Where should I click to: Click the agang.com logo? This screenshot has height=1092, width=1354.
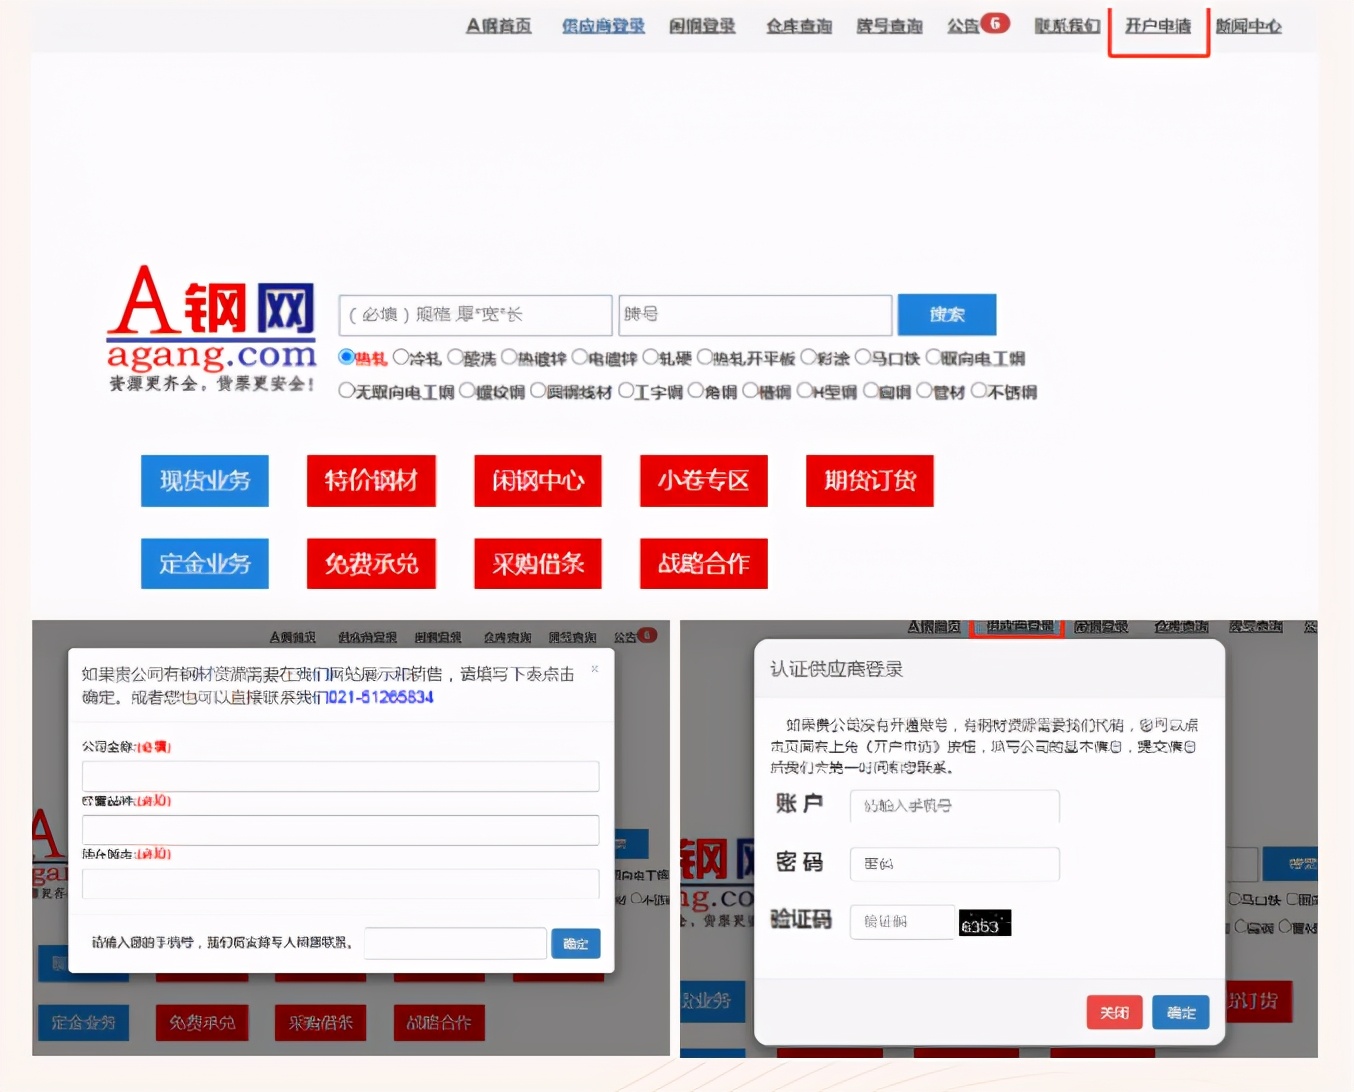211,330
